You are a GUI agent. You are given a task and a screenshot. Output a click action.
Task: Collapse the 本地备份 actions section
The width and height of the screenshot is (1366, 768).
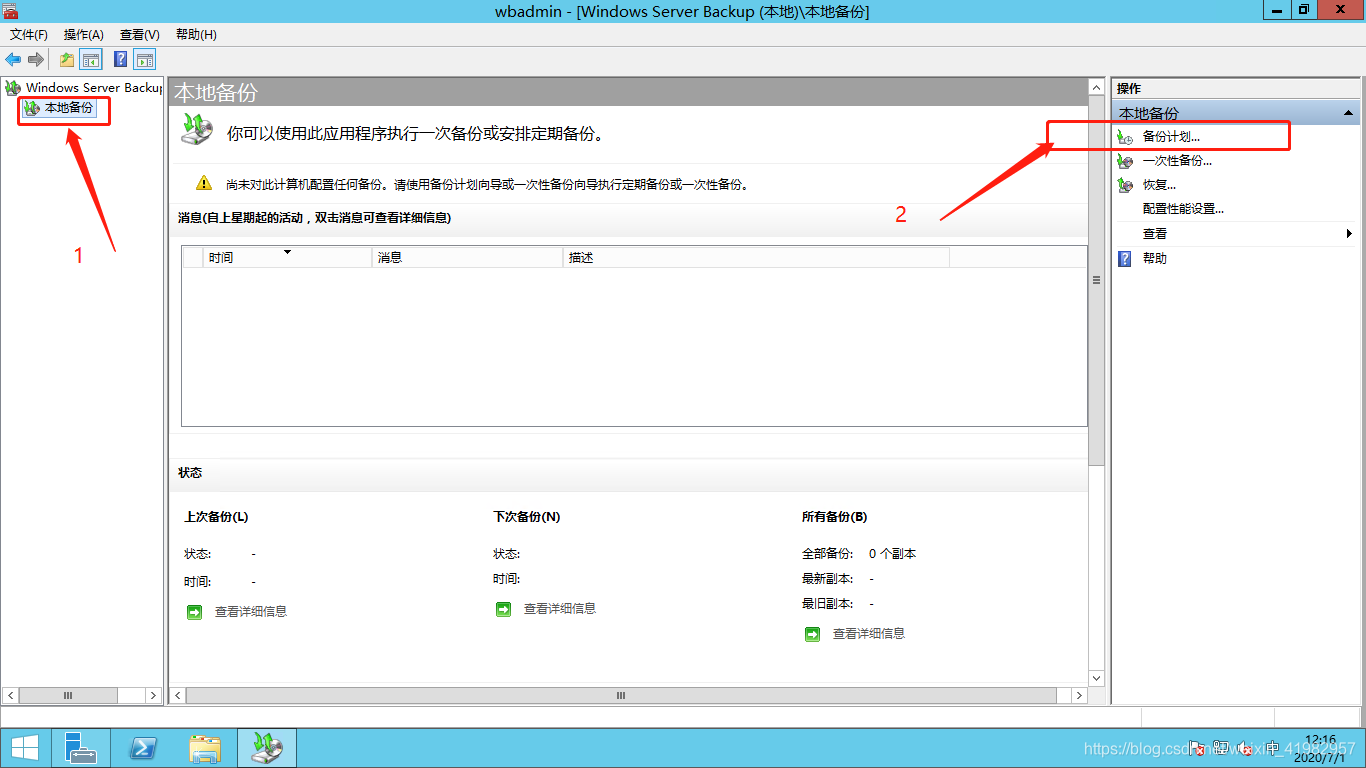1349,113
